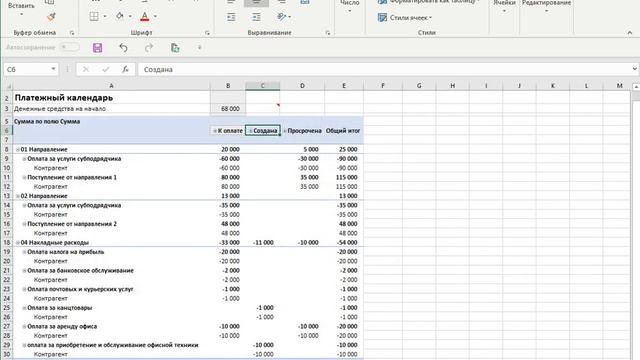The width and height of the screenshot is (640, 360).
Task: Select the -11 000 cell in Создана column
Action: tap(263, 242)
